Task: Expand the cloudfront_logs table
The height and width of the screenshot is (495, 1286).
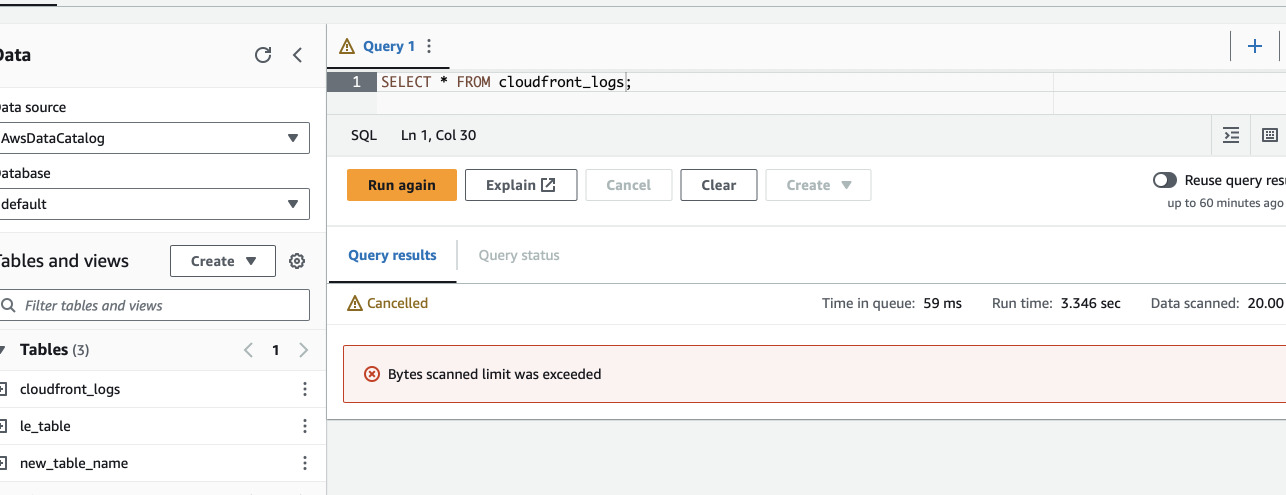Action: 4,389
